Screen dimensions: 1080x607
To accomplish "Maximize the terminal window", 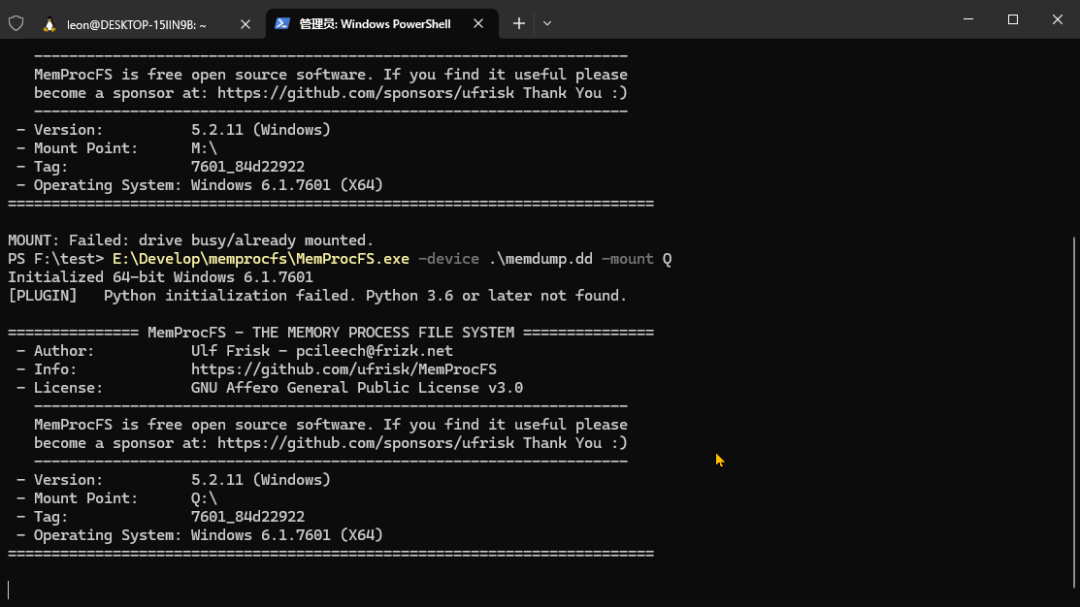I will (x=1012, y=19).
